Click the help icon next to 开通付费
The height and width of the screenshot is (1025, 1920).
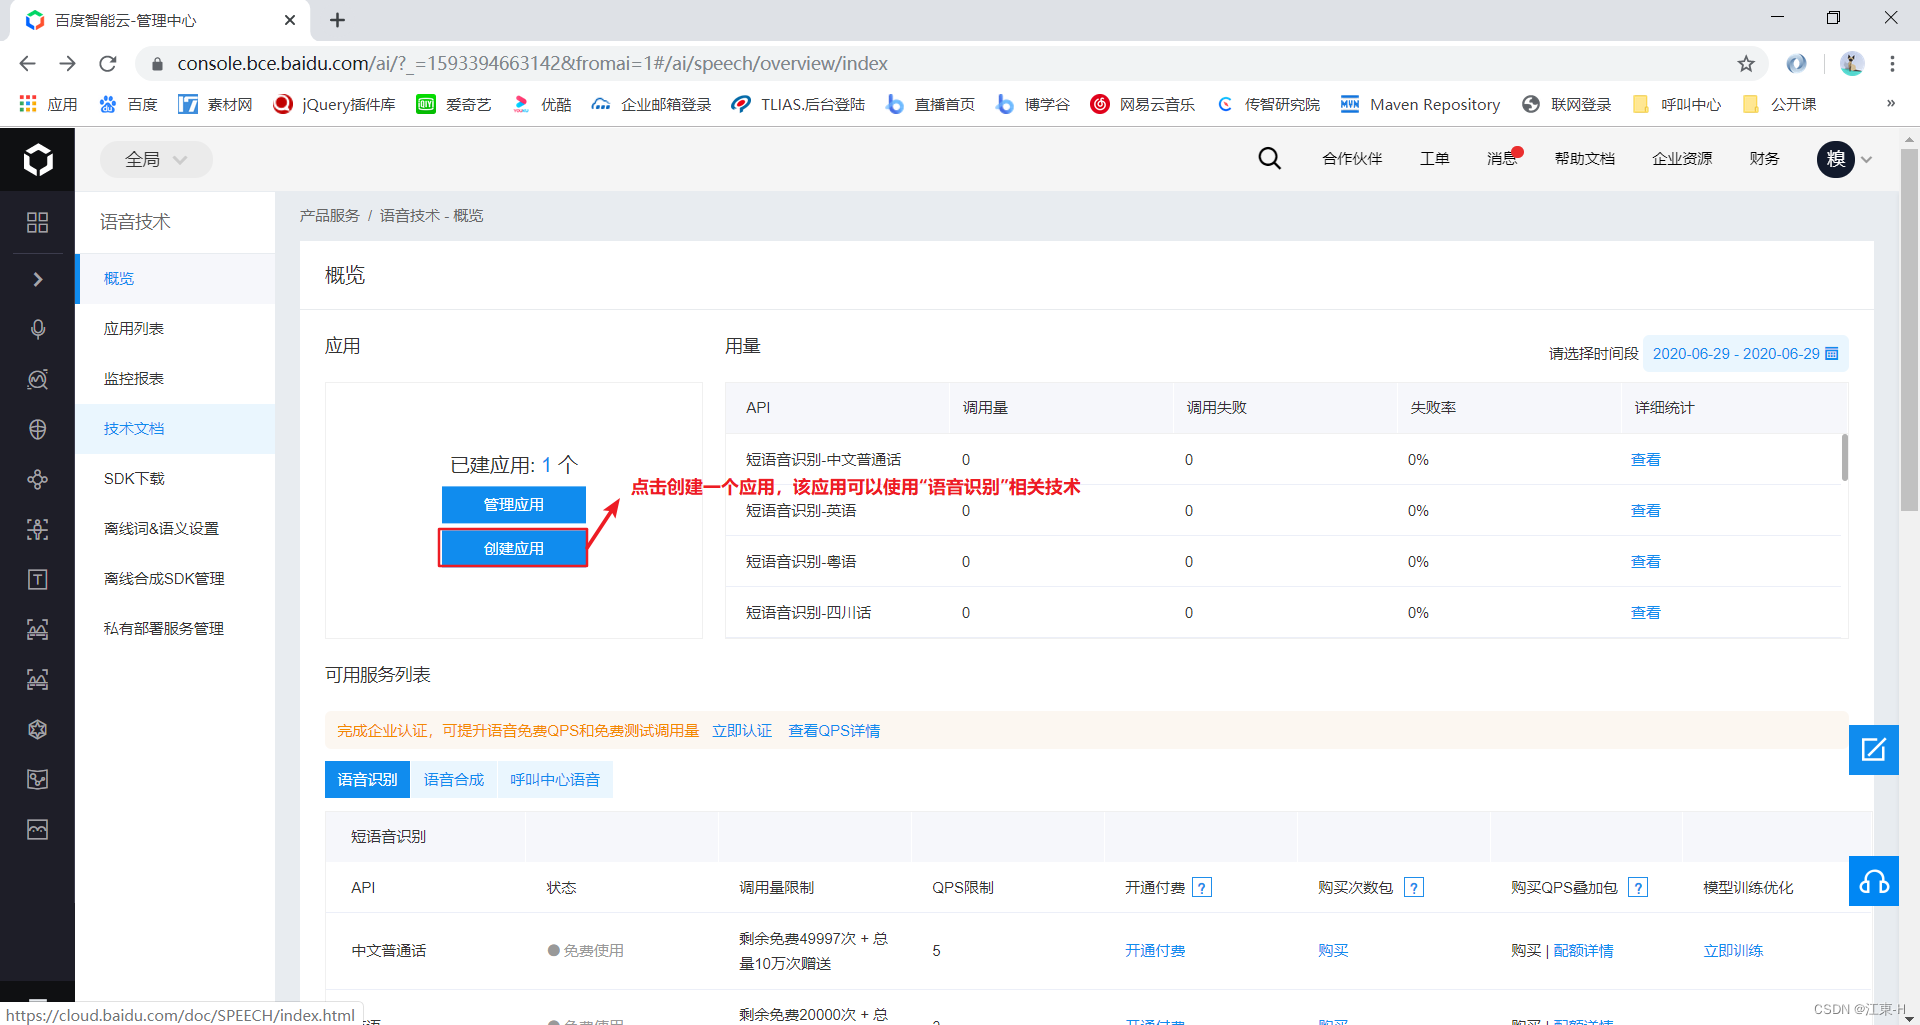1203,887
